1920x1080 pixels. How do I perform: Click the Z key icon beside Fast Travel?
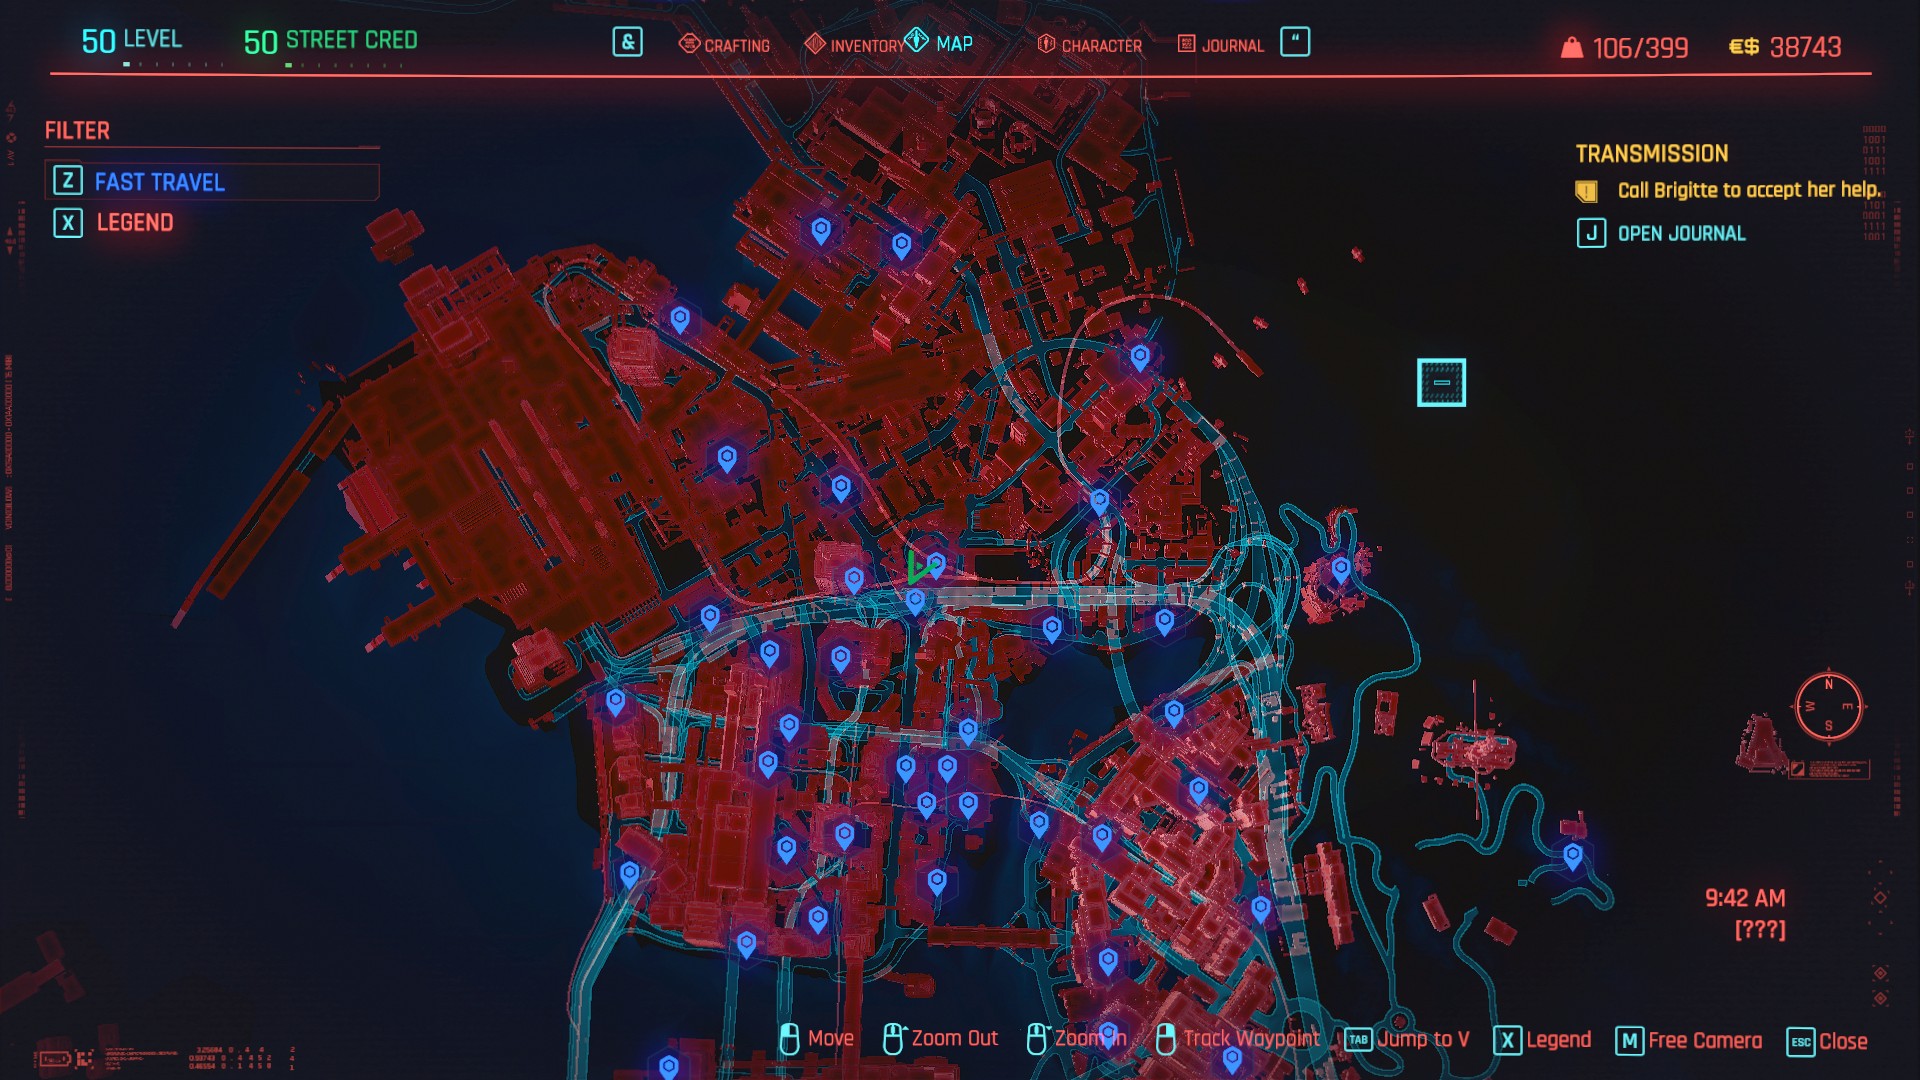67,181
